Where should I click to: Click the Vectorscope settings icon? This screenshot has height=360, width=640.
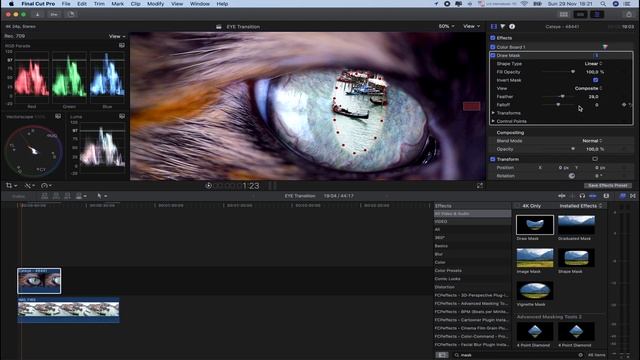pyautogui.click(x=58, y=116)
